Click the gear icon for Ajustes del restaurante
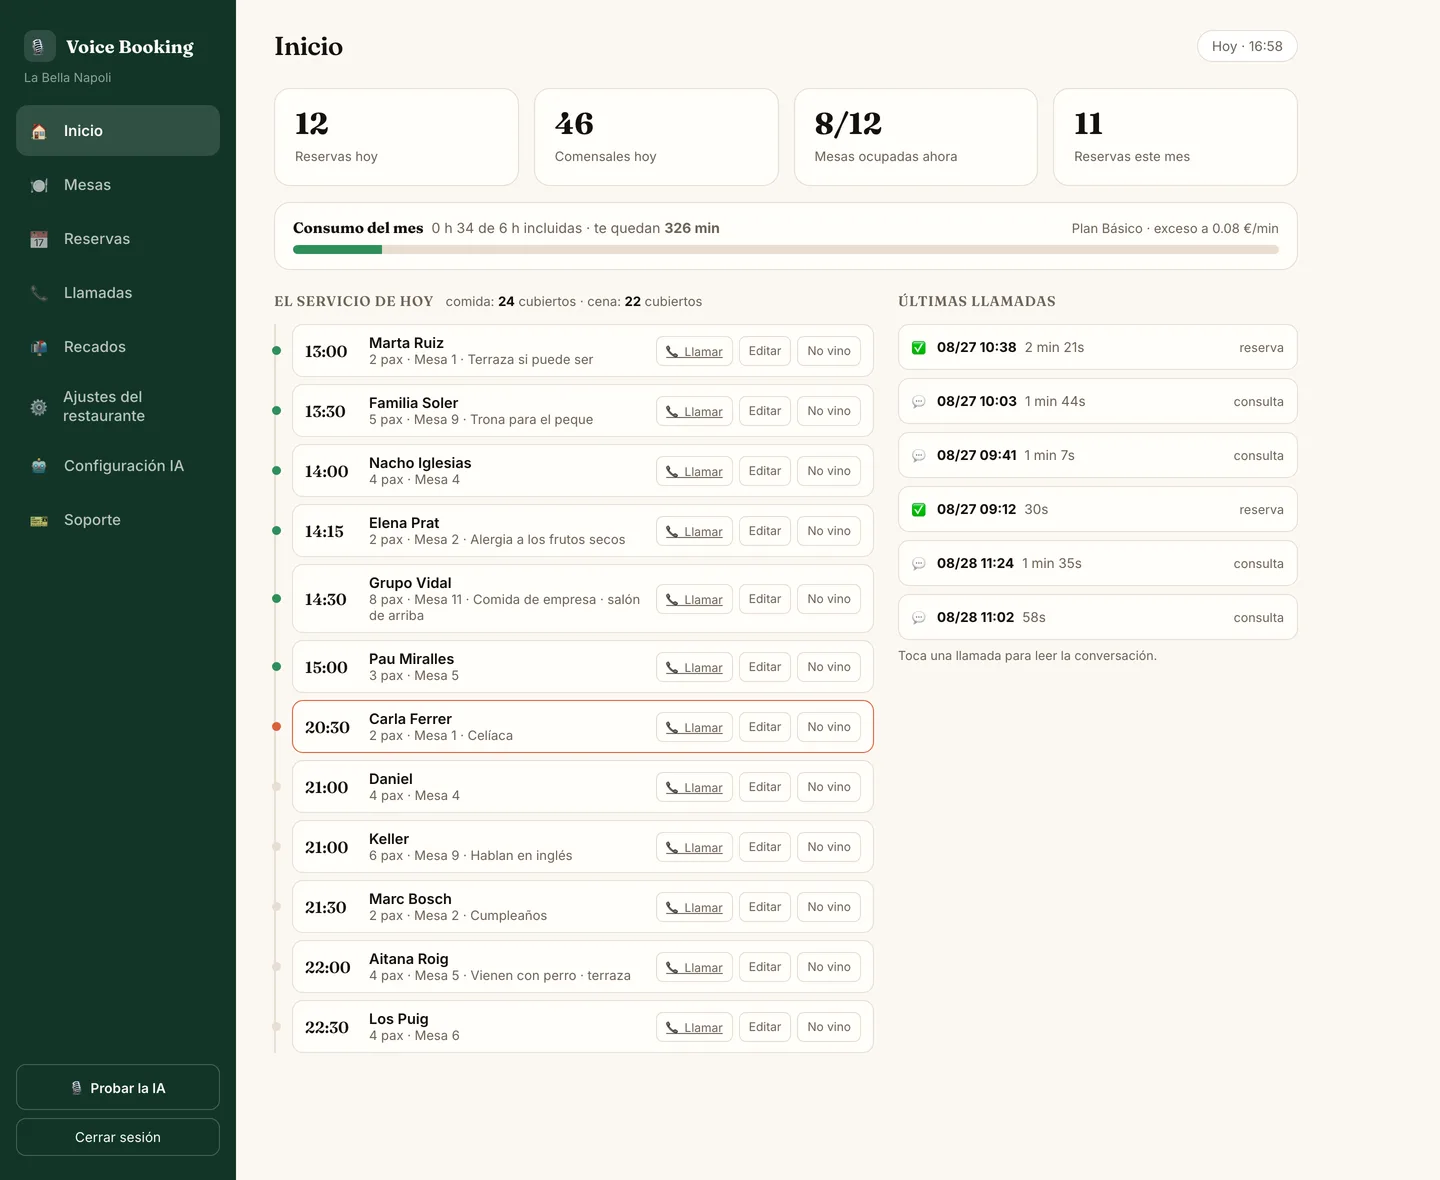Screen dimensions: 1440x1180 (39, 407)
